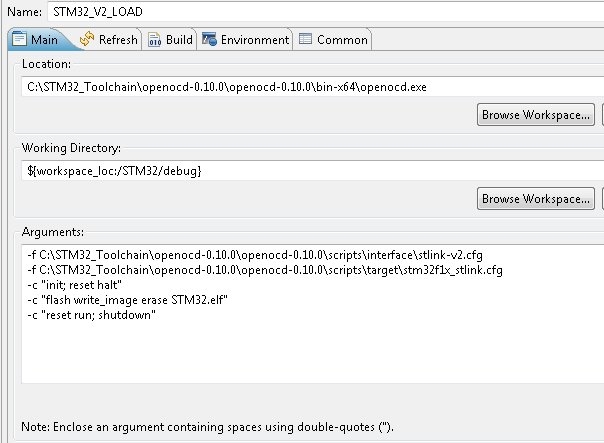Click the flash write_image erase STM32.elf line
This screenshot has height=443, width=604.
(128, 300)
